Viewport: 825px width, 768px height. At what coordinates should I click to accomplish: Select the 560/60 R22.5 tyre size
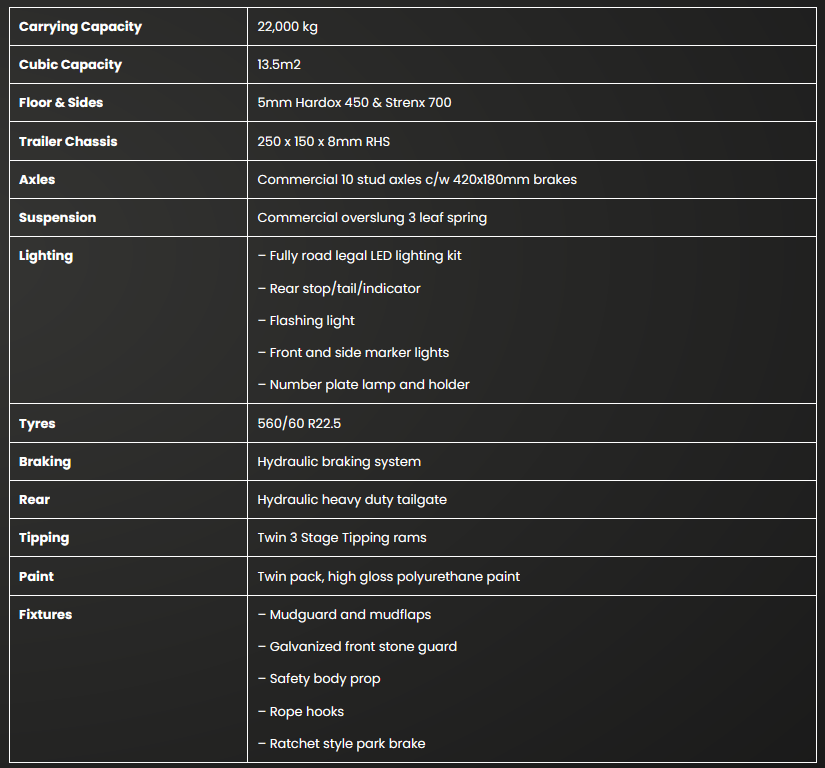[x=299, y=424]
